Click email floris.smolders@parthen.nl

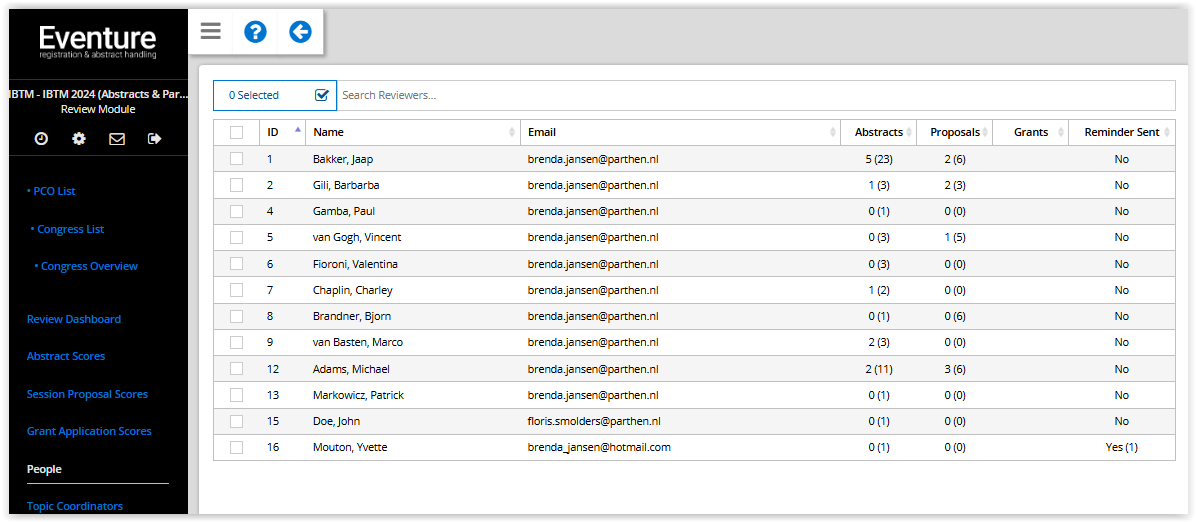tap(594, 421)
